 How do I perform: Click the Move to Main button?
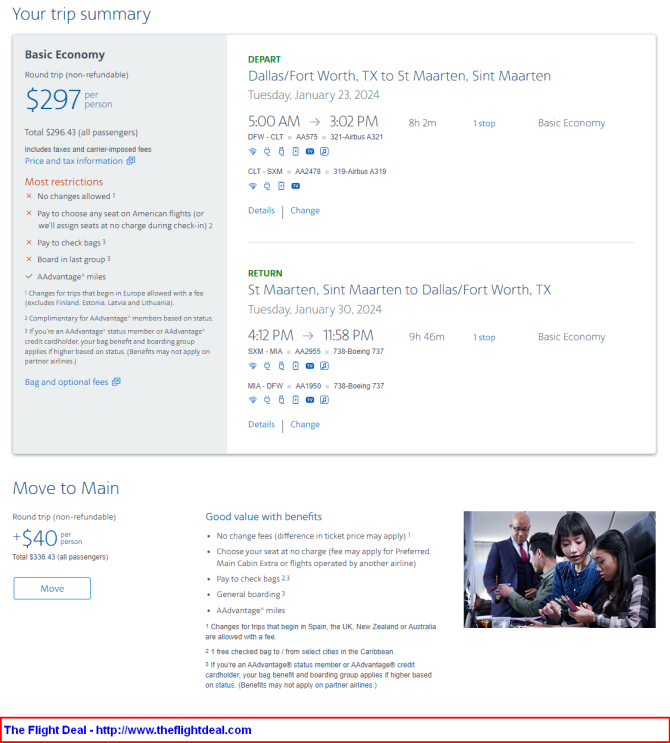coord(52,588)
